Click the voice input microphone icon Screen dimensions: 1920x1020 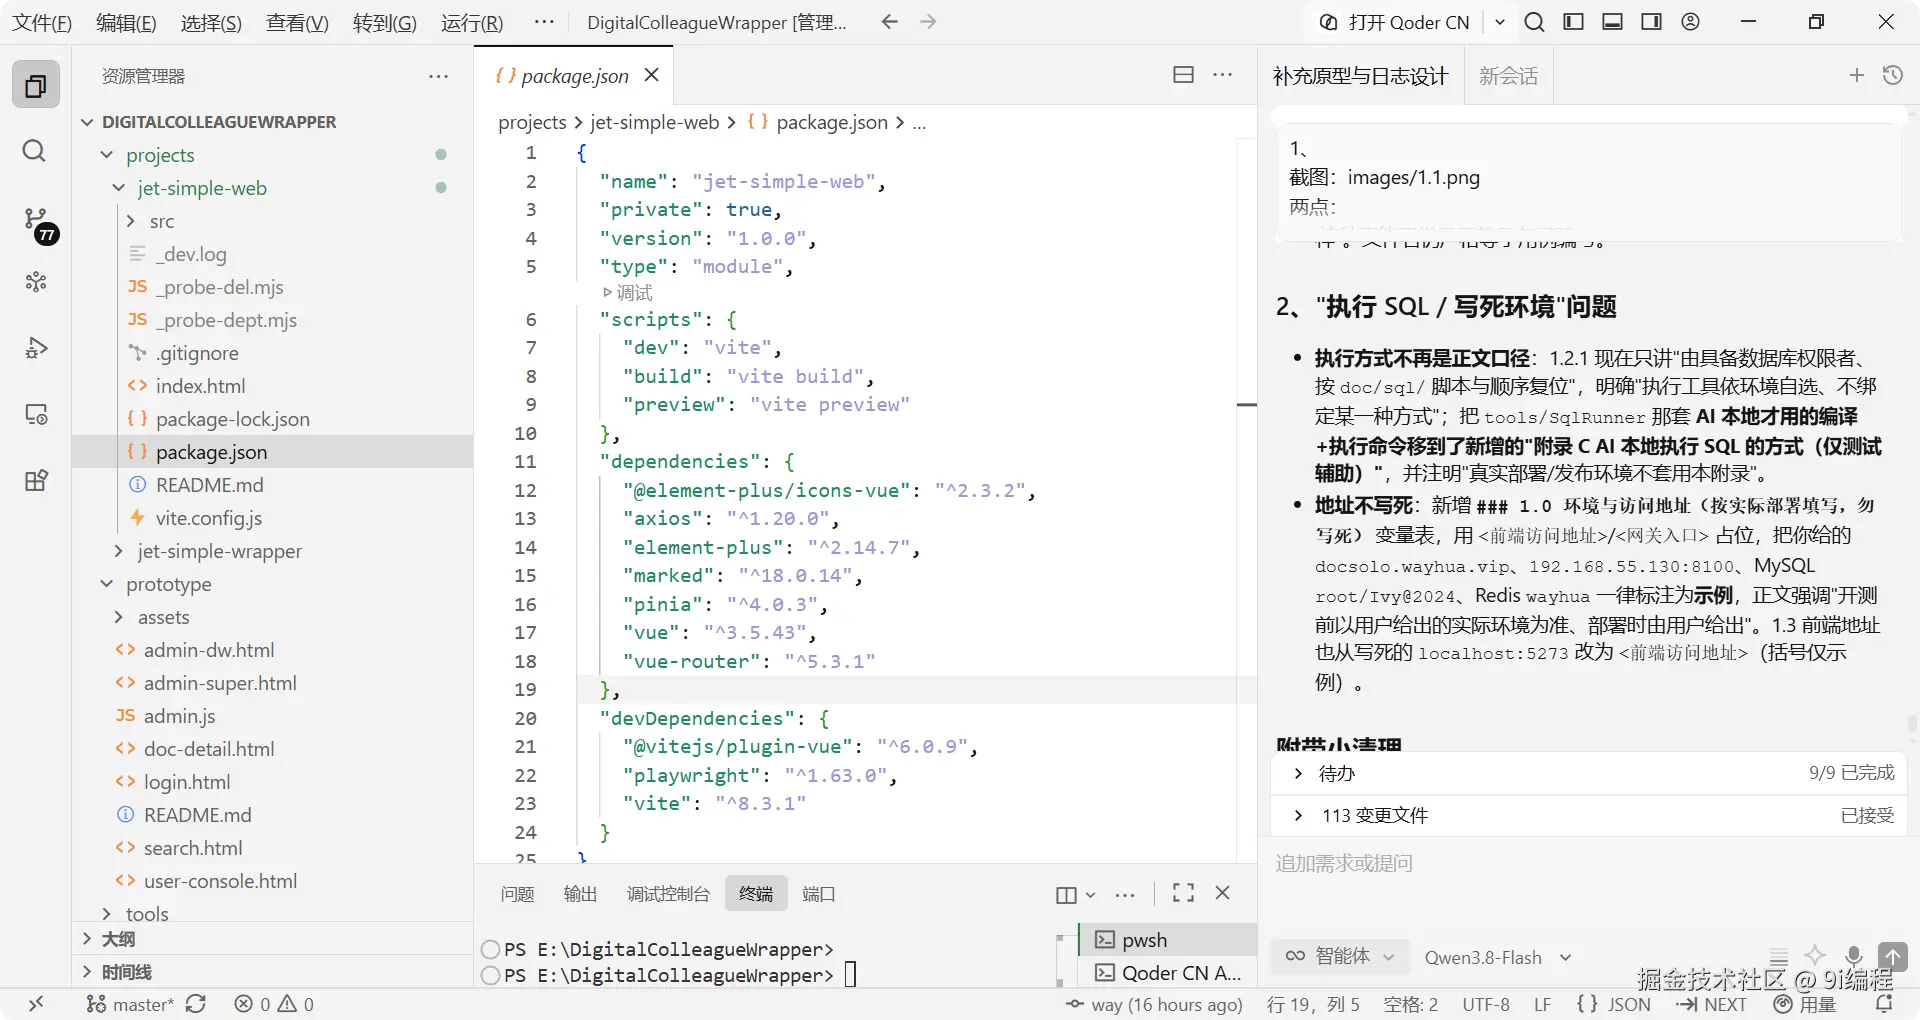pos(1854,957)
